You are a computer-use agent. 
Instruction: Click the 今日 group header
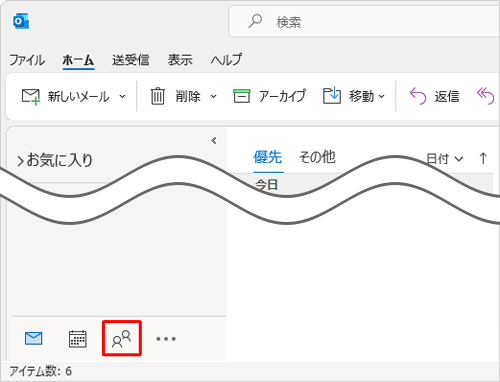(266, 184)
